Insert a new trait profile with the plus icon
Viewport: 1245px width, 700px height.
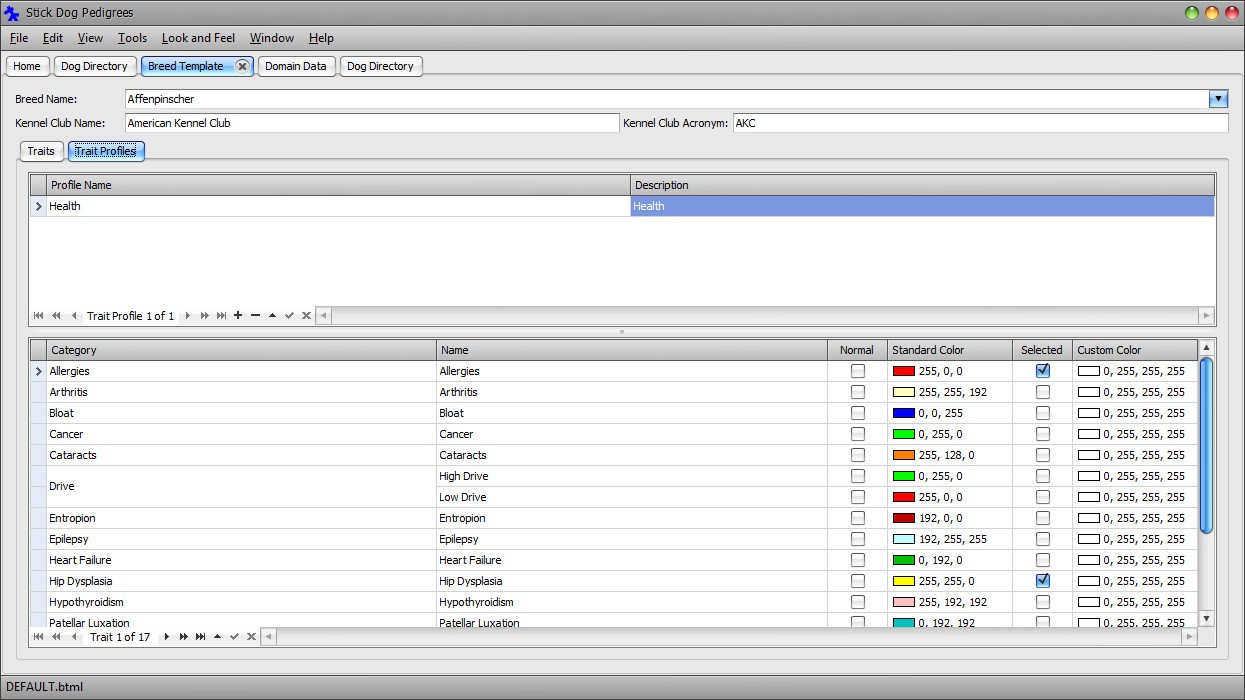coord(238,315)
